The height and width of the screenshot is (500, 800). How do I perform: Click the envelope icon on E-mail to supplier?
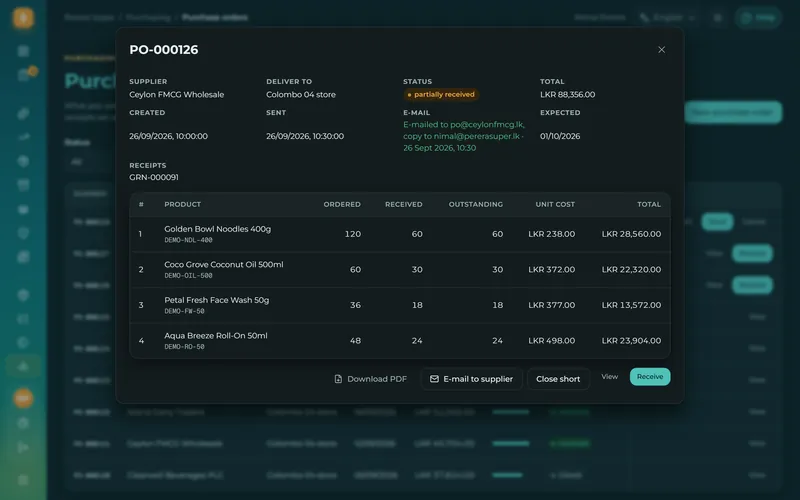pyautogui.click(x=434, y=379)
